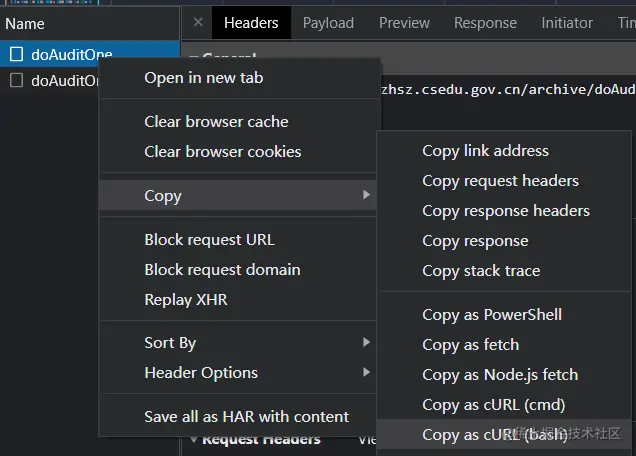Click the second doAuditOne request icon
636x456 pixels.
16,81
